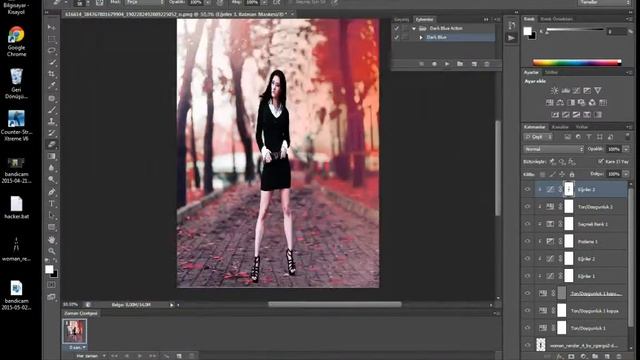Add a Levels adjustment layer

click(565, 91)
